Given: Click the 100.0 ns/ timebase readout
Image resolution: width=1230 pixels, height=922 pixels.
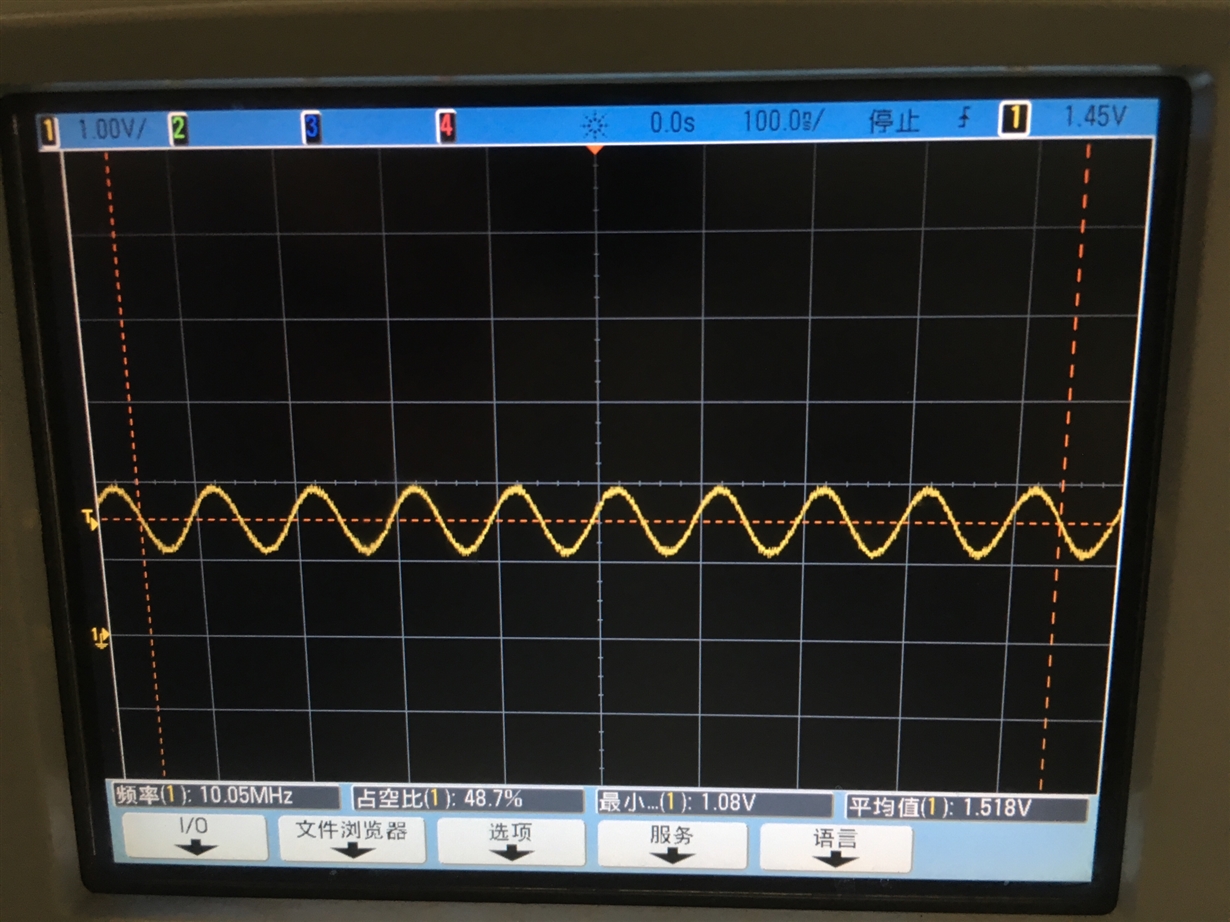Looking at the screenshot, I should [x=783, y=122].
